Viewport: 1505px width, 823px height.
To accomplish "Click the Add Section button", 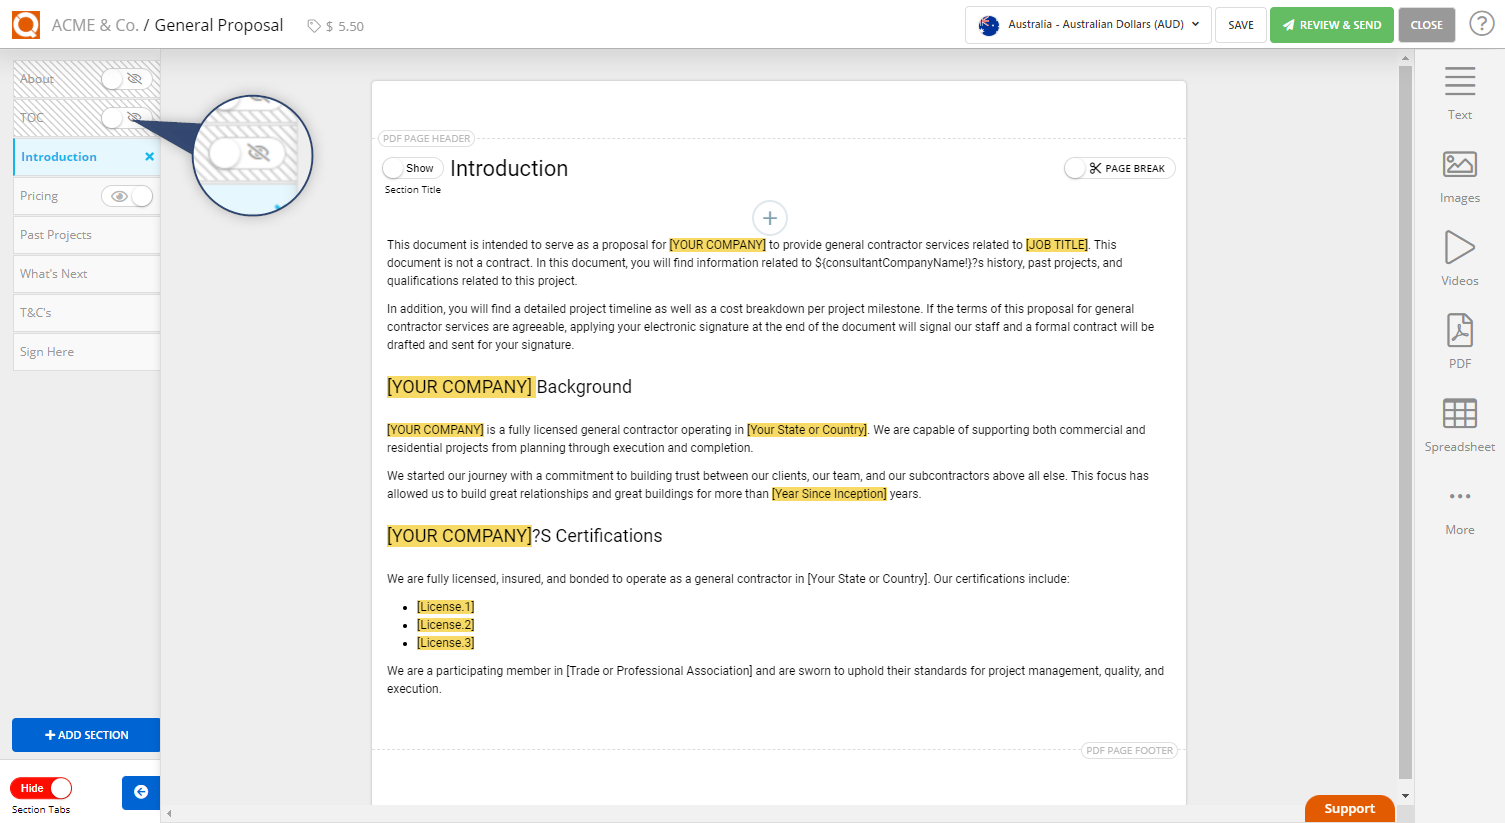I will point(85,734).
